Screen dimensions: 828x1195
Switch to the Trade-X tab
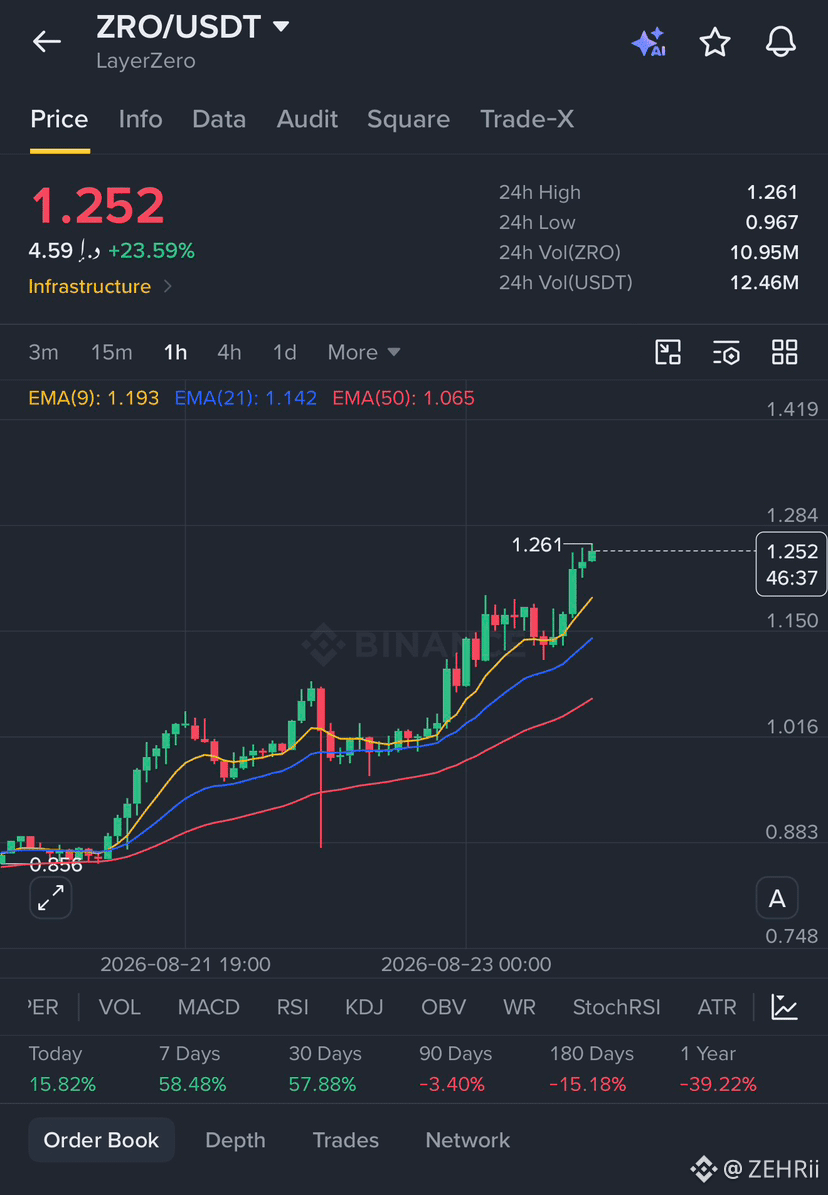(x=527, y=119)
